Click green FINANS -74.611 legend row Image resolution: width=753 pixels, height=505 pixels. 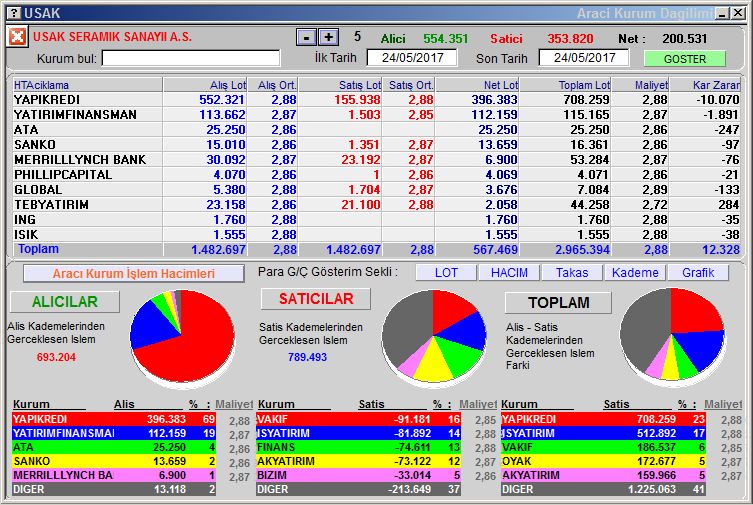[359, 447]
